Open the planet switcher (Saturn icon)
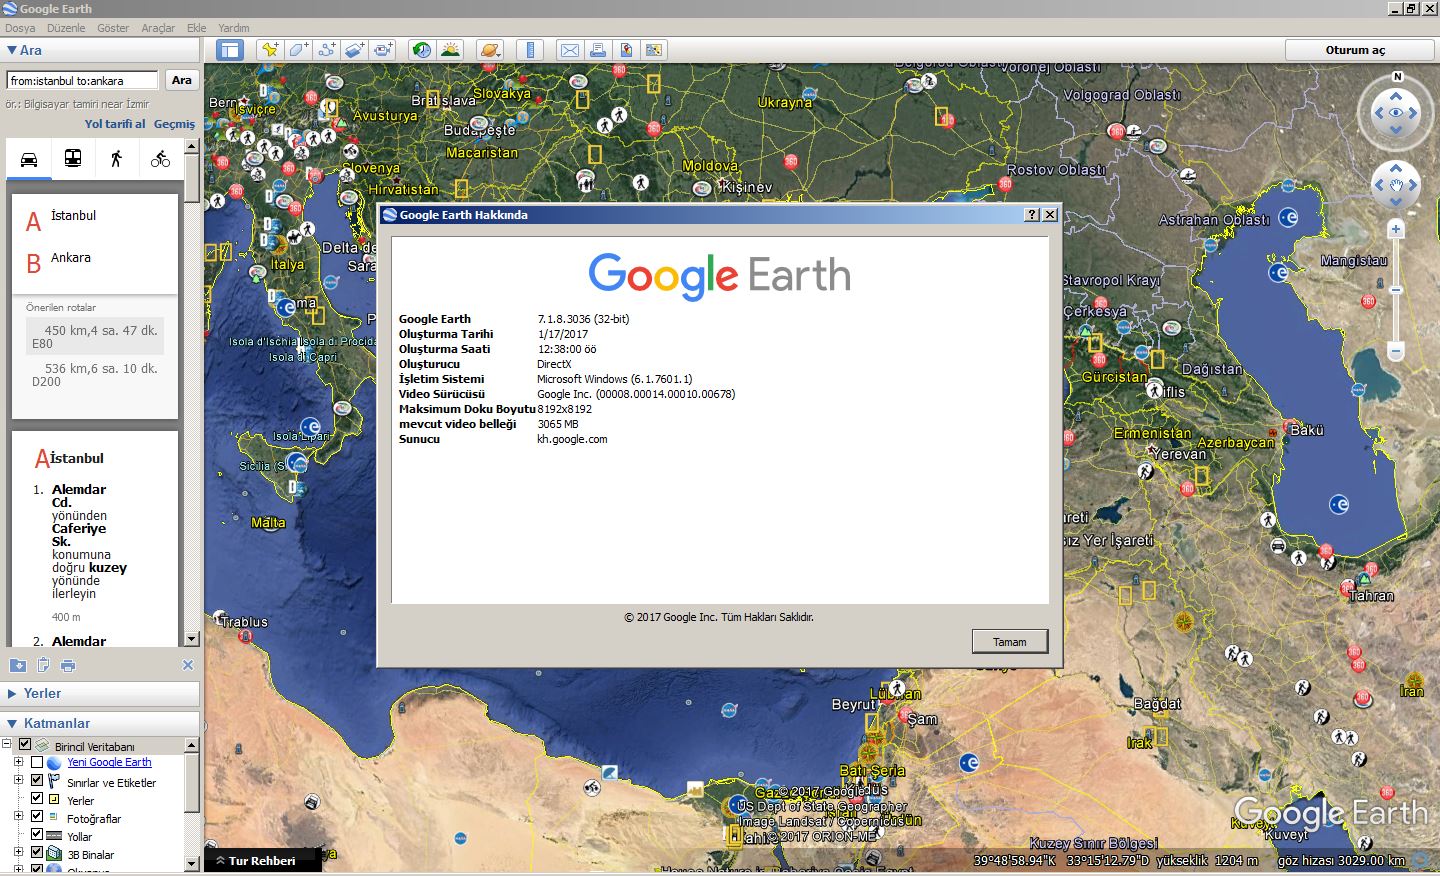This screenshot has width=1440, height=876. click(489, 50)
